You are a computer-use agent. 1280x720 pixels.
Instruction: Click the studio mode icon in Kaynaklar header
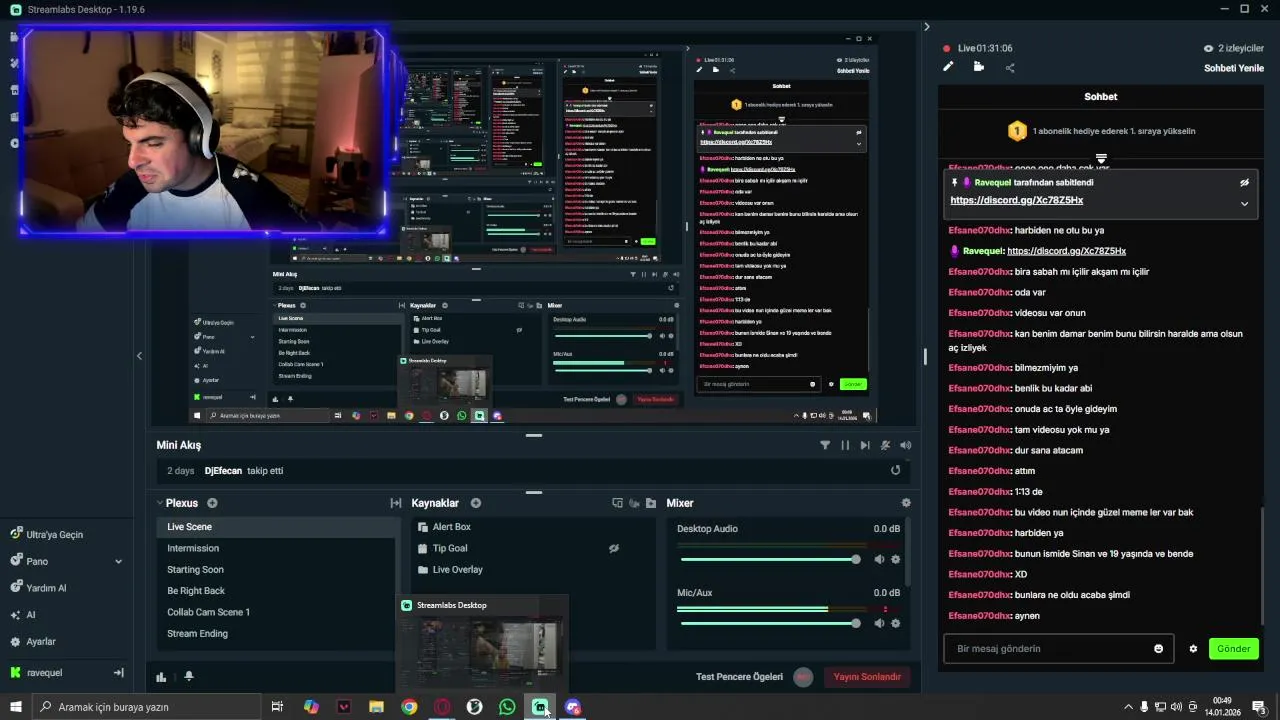click(617, 503)
